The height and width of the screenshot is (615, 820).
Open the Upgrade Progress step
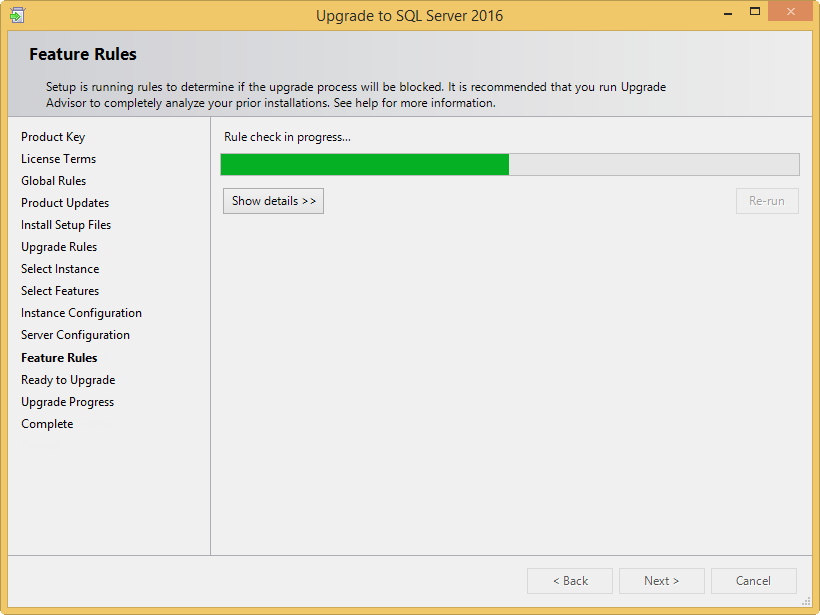point(67,402)
